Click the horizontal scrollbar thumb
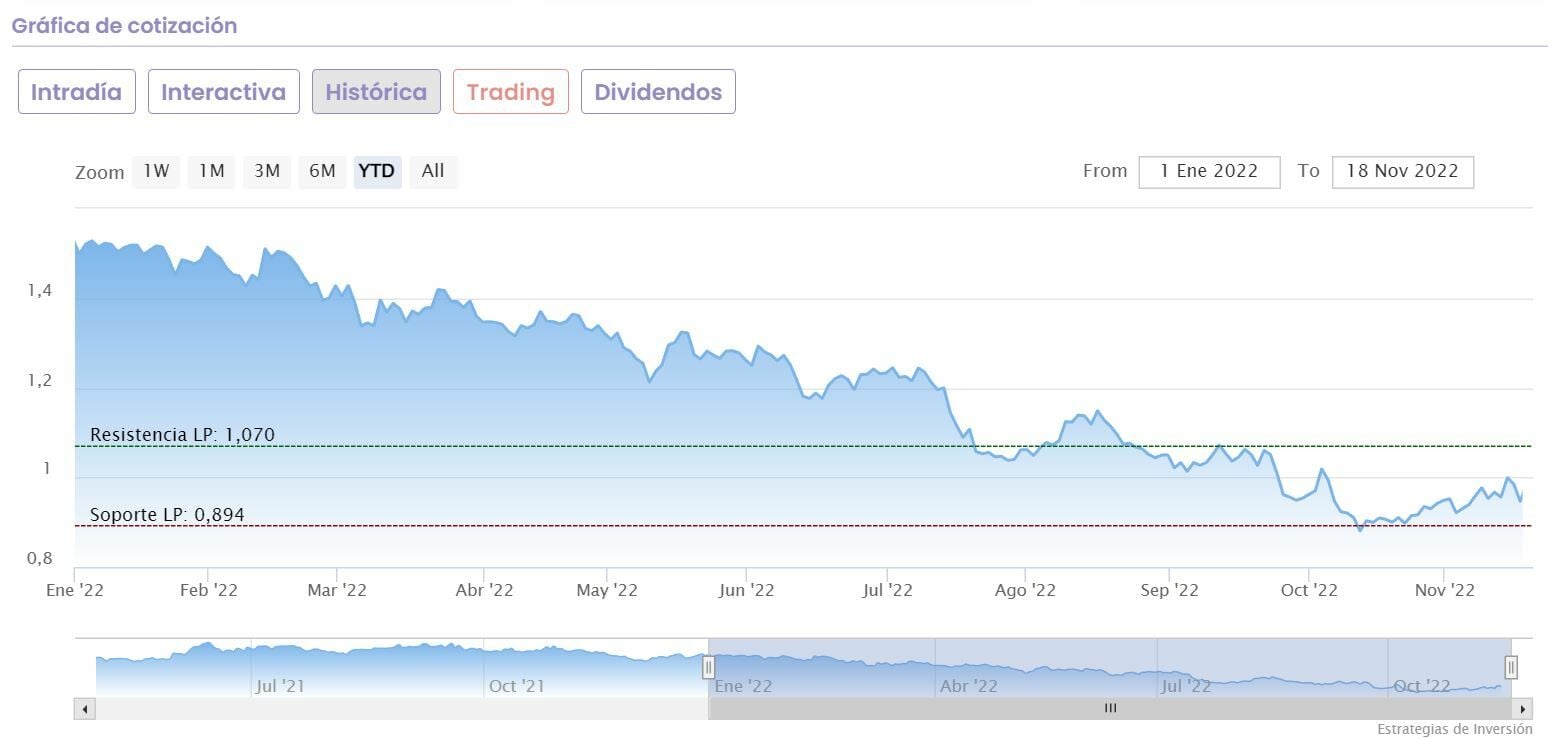The image size is (1559, 739). [1110, 709]
